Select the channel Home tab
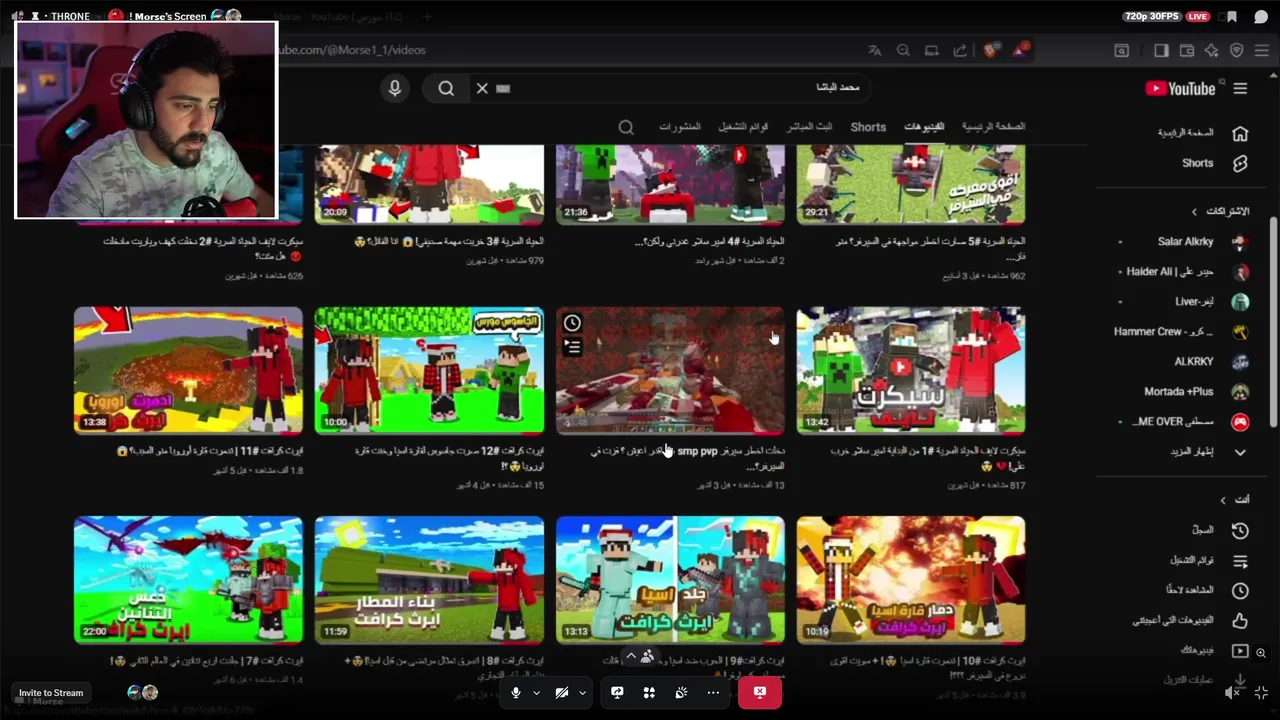 click(x=993, y=127)
